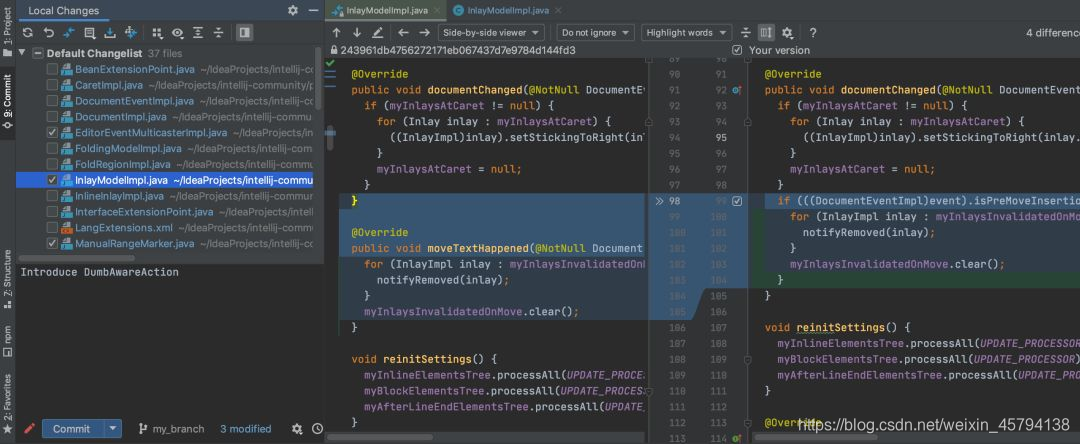Show commit message history clock icon
Image resolution: width=1080 pixels, height=444 pixels.
[318, 428]
